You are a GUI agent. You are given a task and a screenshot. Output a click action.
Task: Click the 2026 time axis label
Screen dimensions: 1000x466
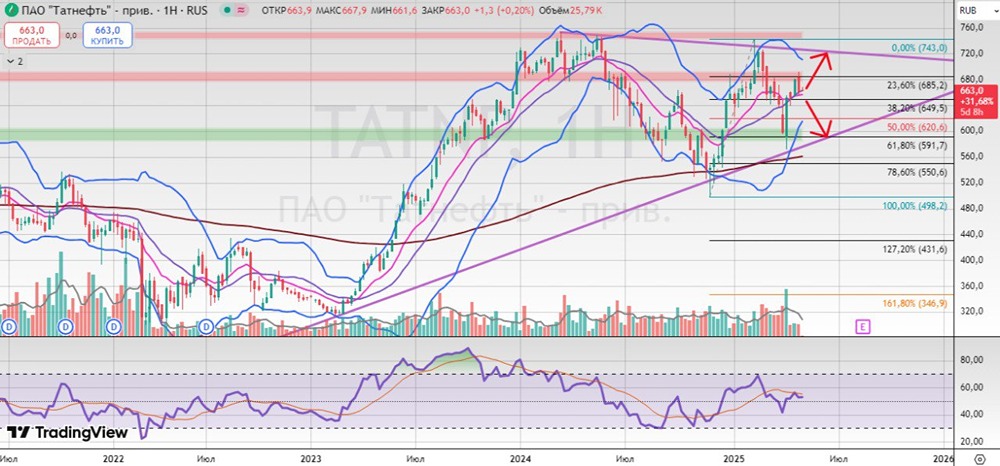pyautogui.click(x=943, y=458)
